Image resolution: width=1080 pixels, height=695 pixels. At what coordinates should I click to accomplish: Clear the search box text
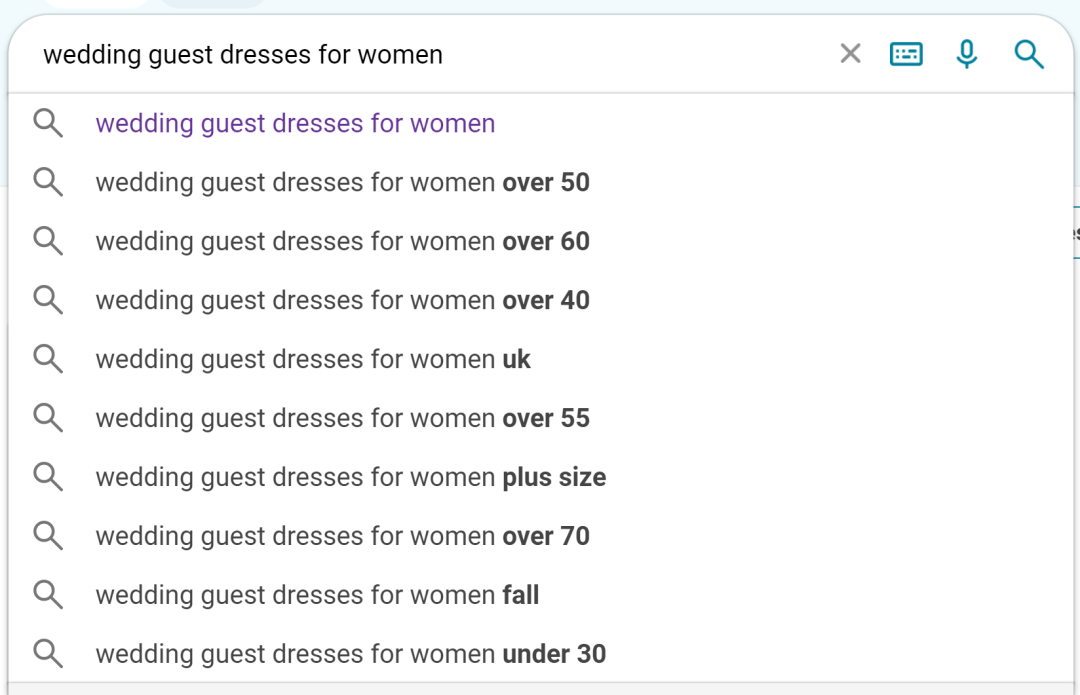pos(850,54)
